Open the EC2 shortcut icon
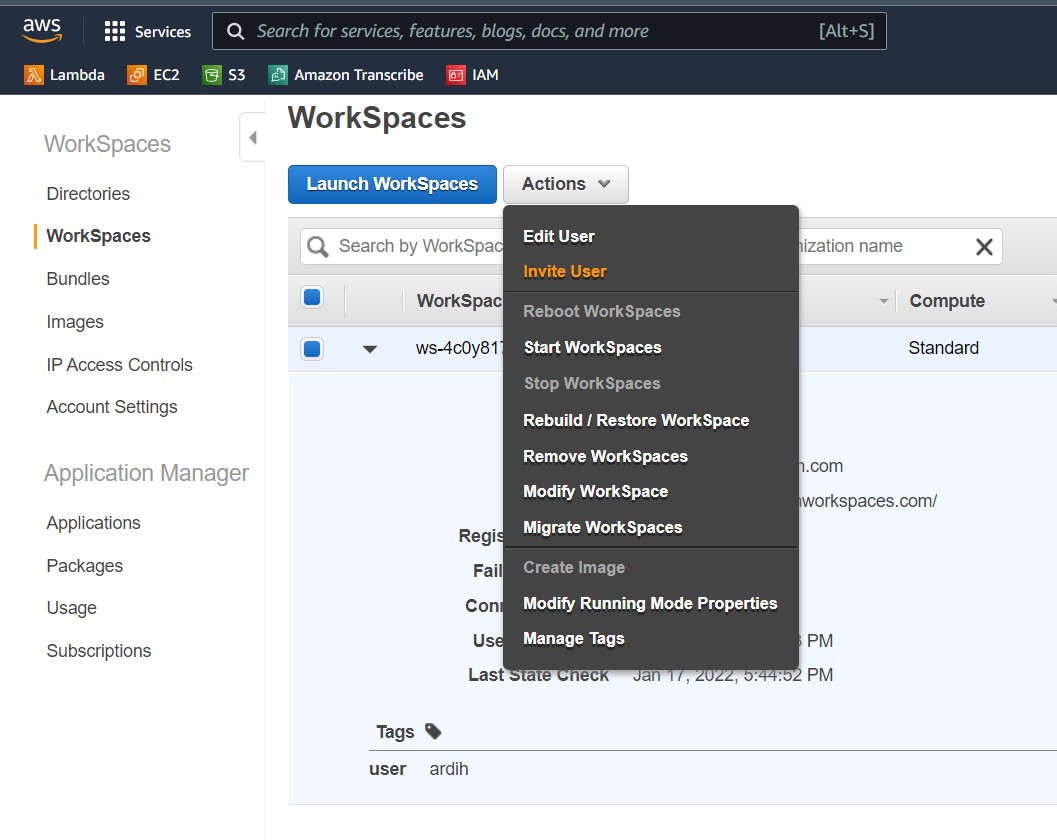The image size is (1057, 840). [x=137, y=75]
